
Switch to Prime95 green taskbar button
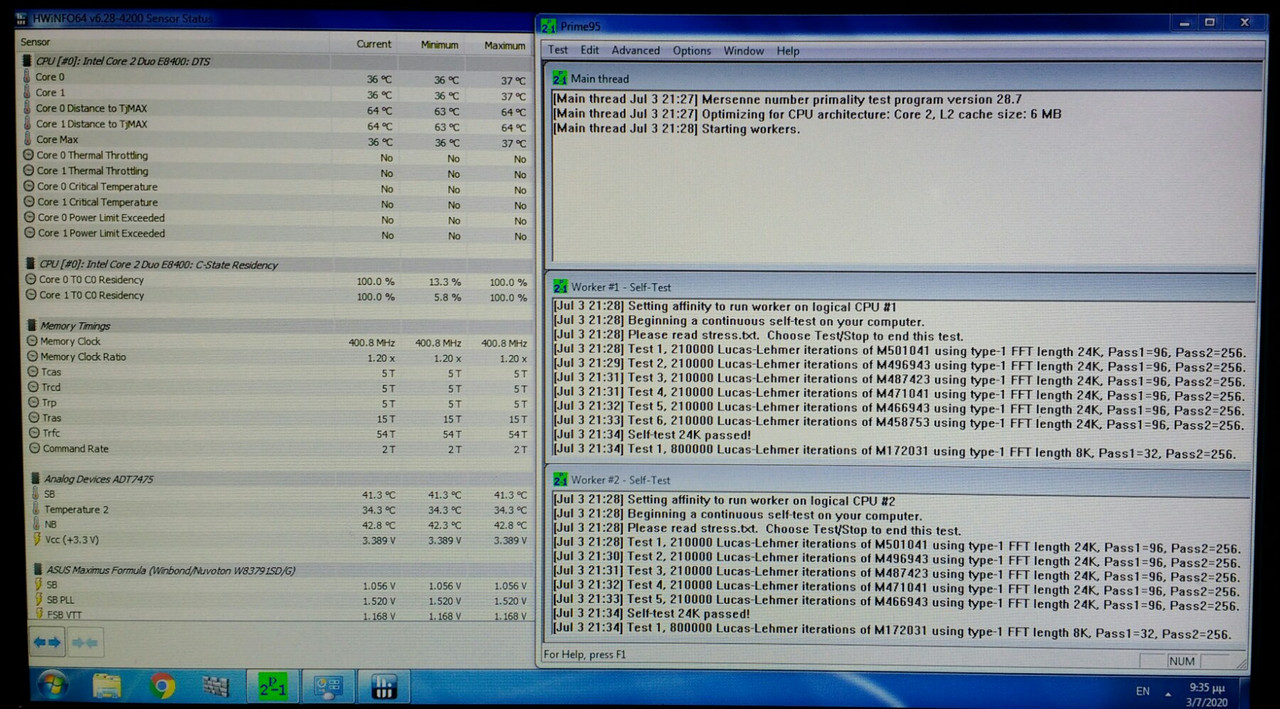pos(272,686)
